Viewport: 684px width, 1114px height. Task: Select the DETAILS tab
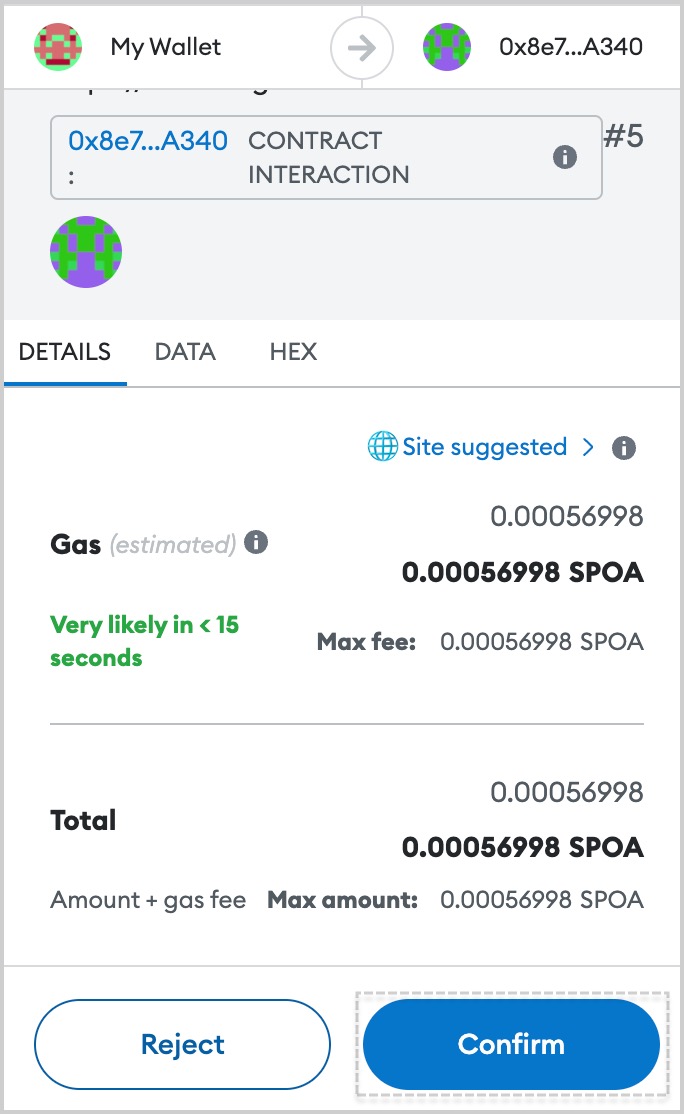coord(65,352)
